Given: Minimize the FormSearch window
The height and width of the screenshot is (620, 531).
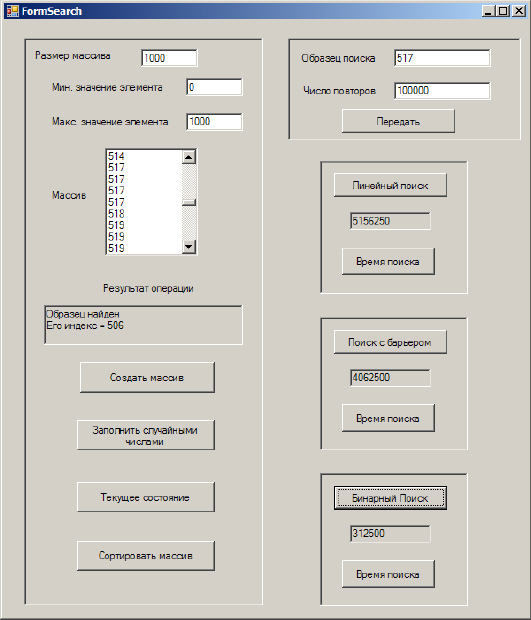Looking at the screenshot, I should 489,11.
